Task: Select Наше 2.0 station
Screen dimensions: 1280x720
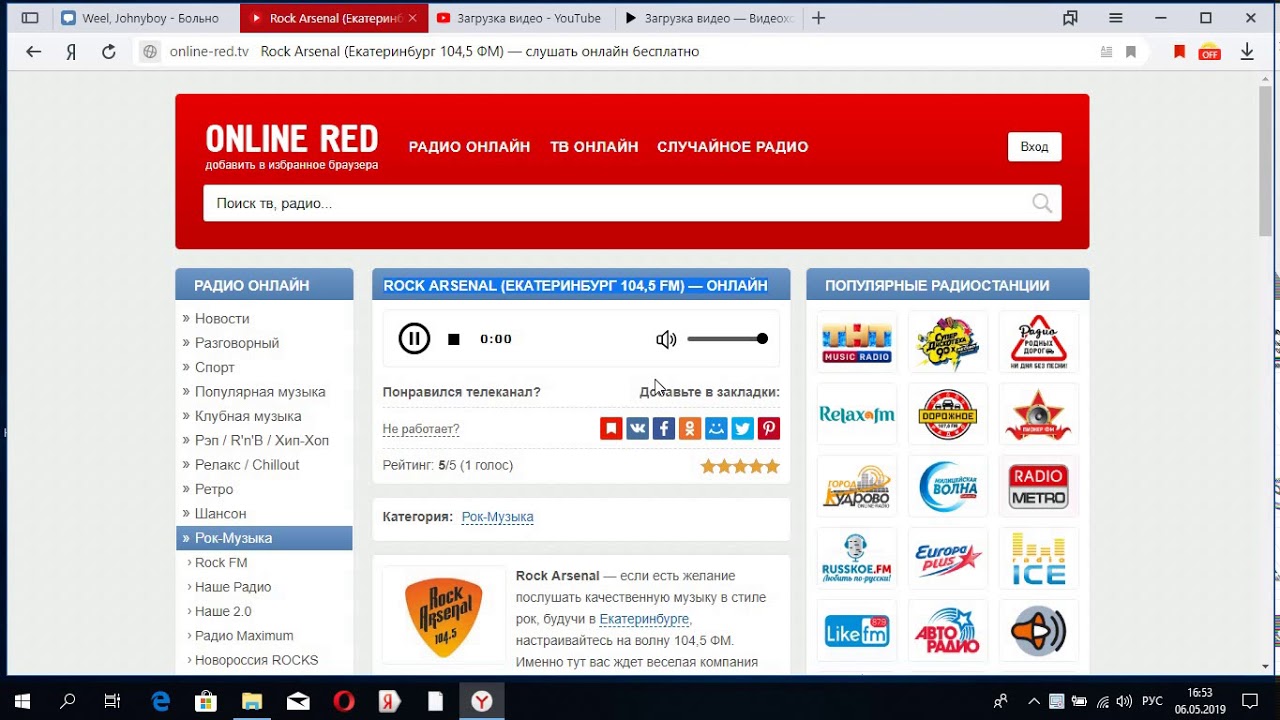Action: 223,611
